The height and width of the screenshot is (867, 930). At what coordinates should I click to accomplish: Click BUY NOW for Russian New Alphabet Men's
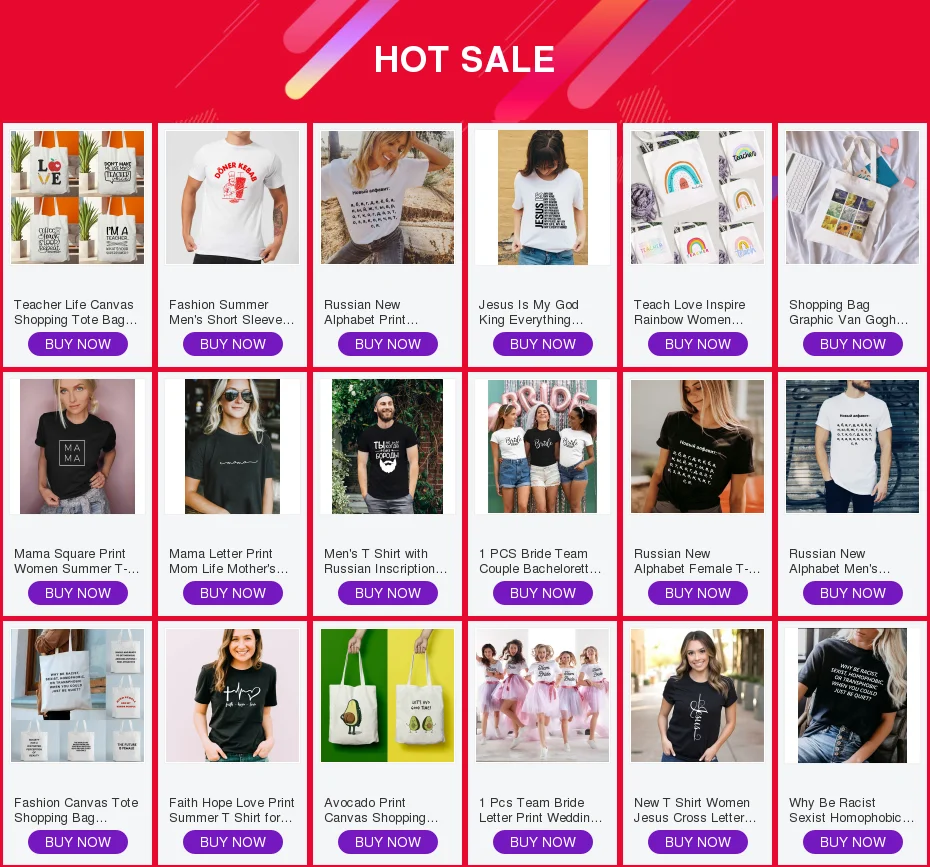[853, 593]
